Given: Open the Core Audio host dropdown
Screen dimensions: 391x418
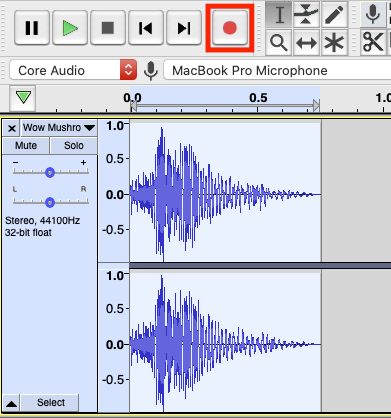Looking at the screenshot, I should coord(73,70).
